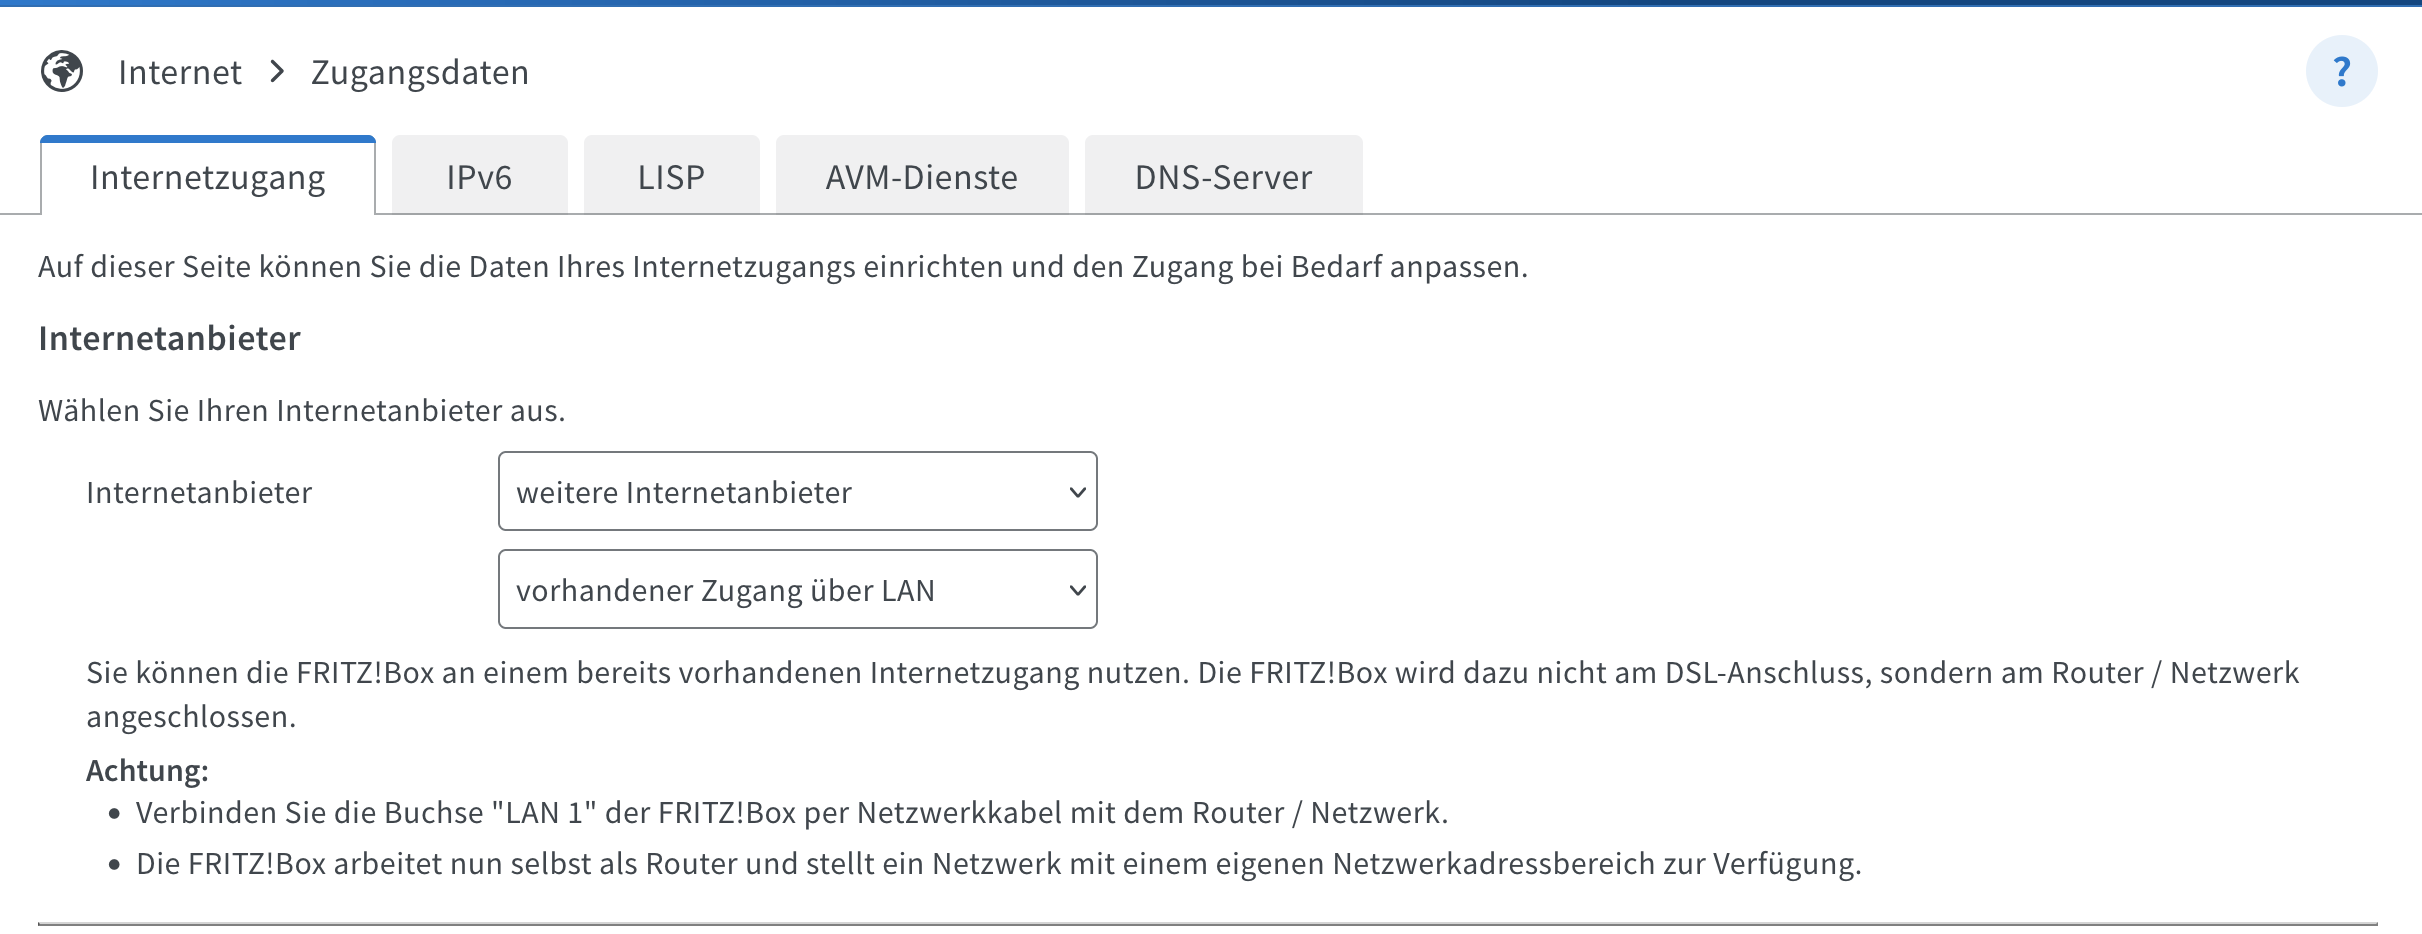The image size is (2422, 934).
Task: Click the 'Auf dieser Seite' intro text
Action: [x=782, y=266]
